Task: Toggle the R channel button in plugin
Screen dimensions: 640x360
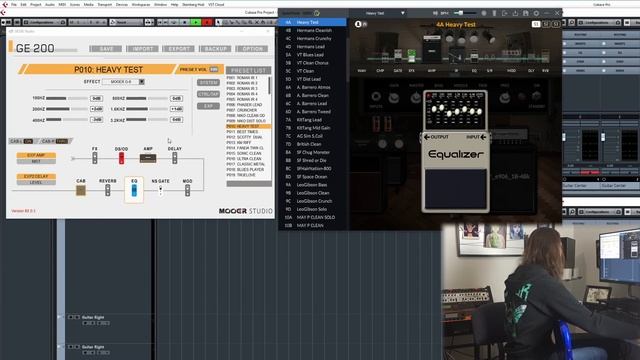Action: pos(364,24)
